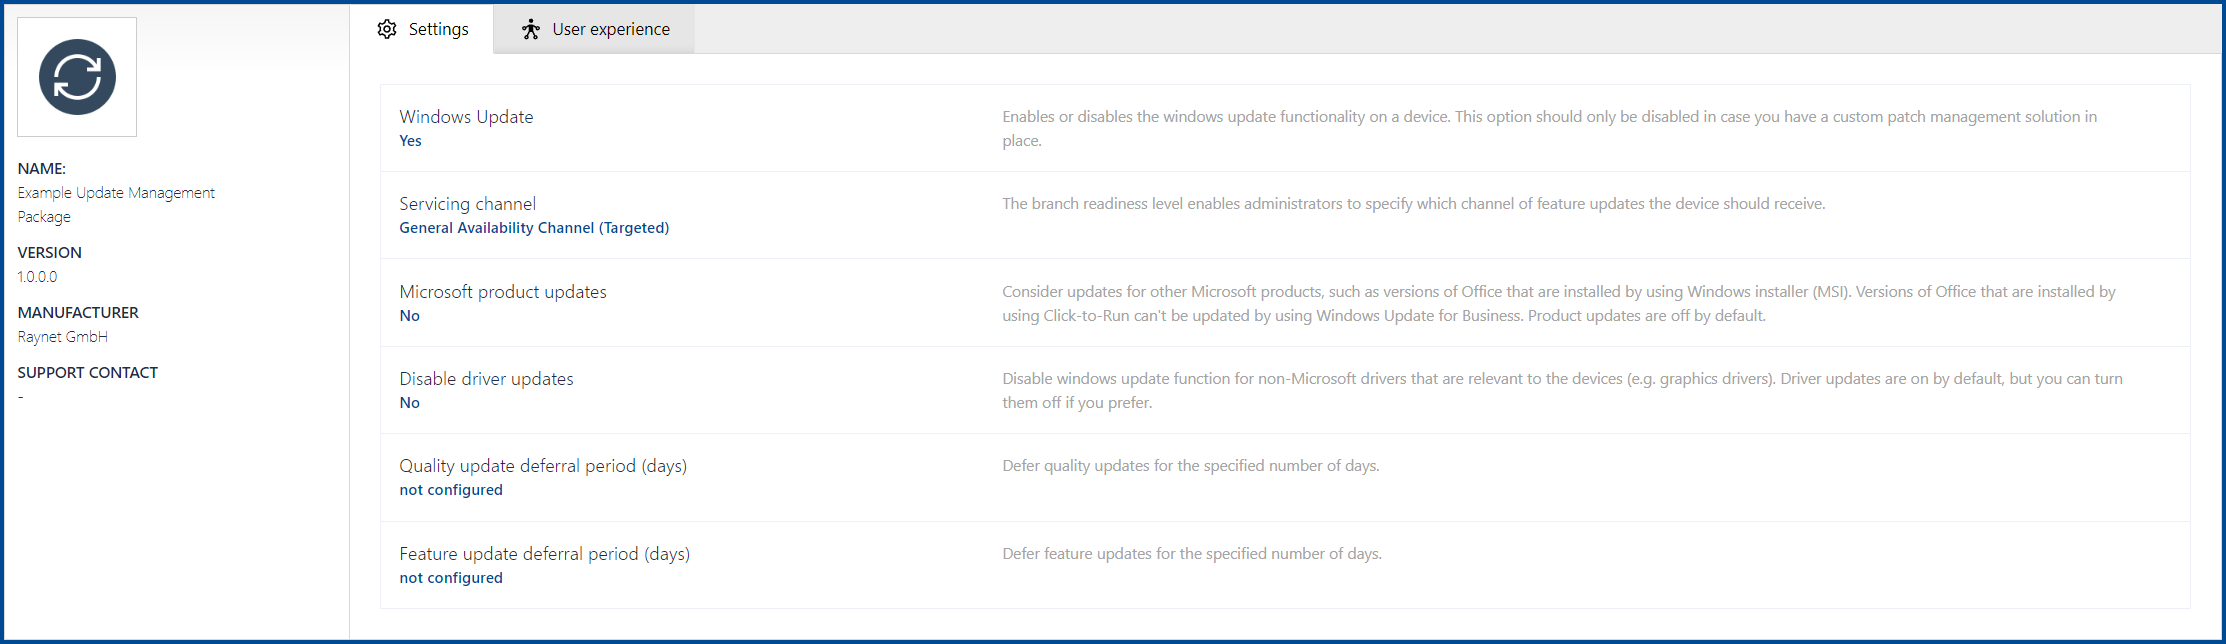This screenshot has width=2226, height=644.
Task: Click the person icon on User experience tab
Action: (533, 29)
